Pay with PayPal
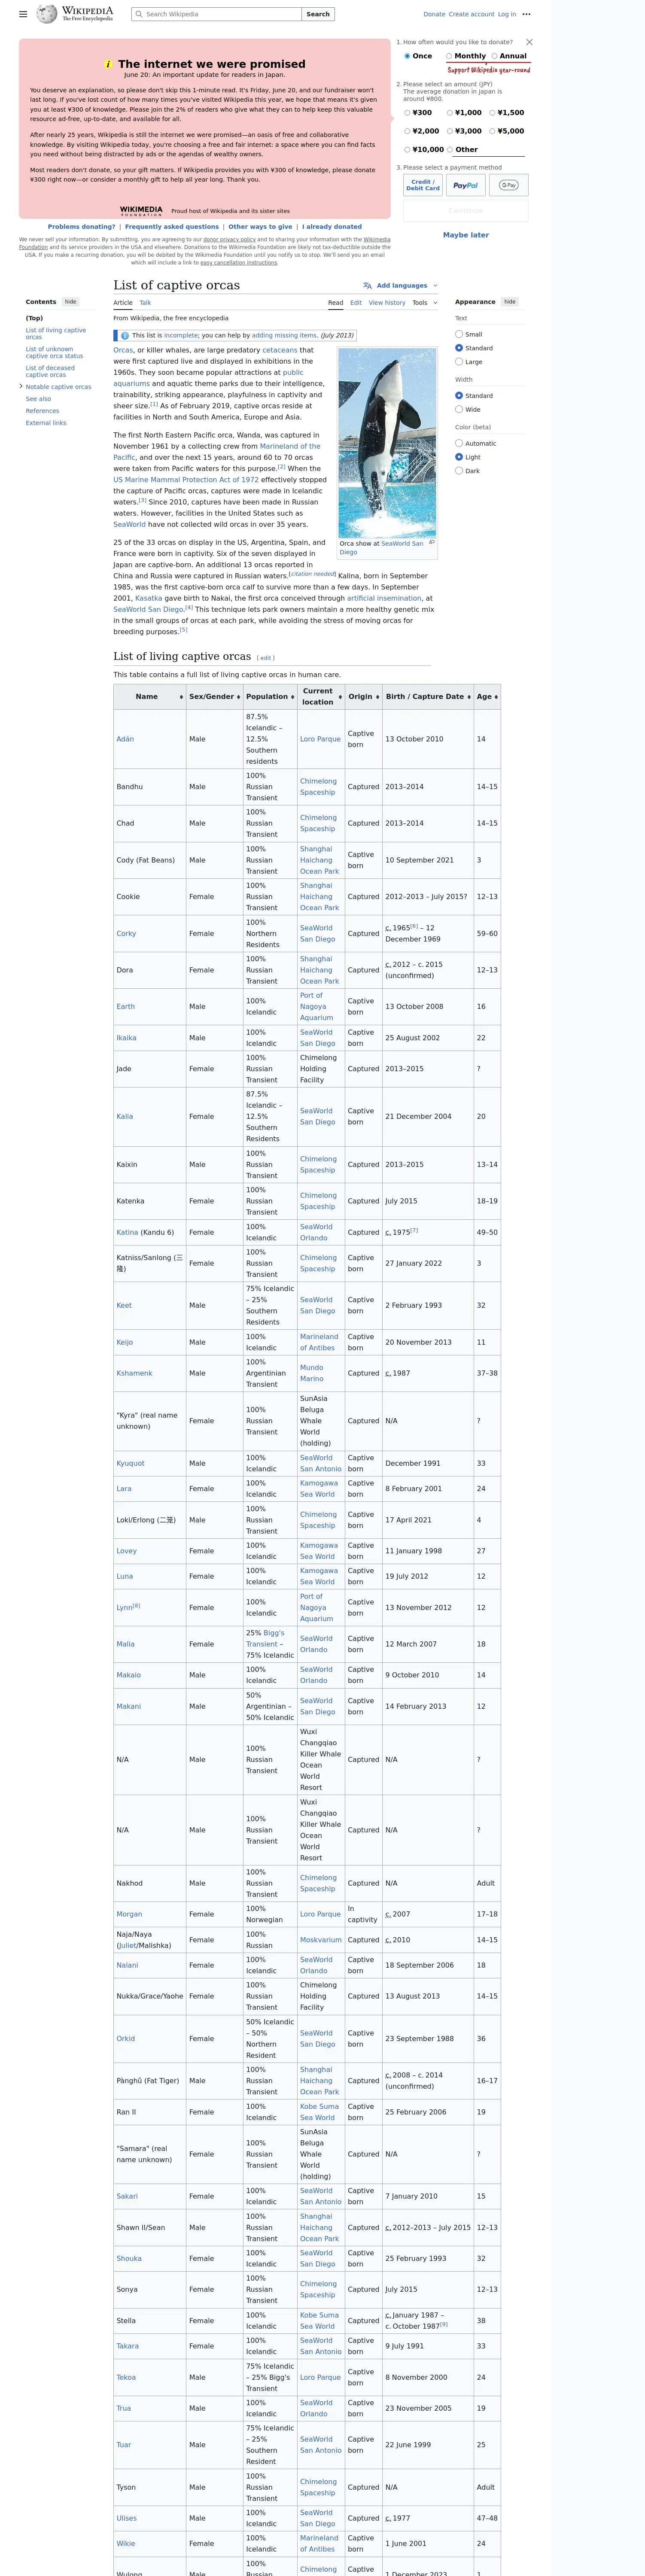 [x=465, y=185]
